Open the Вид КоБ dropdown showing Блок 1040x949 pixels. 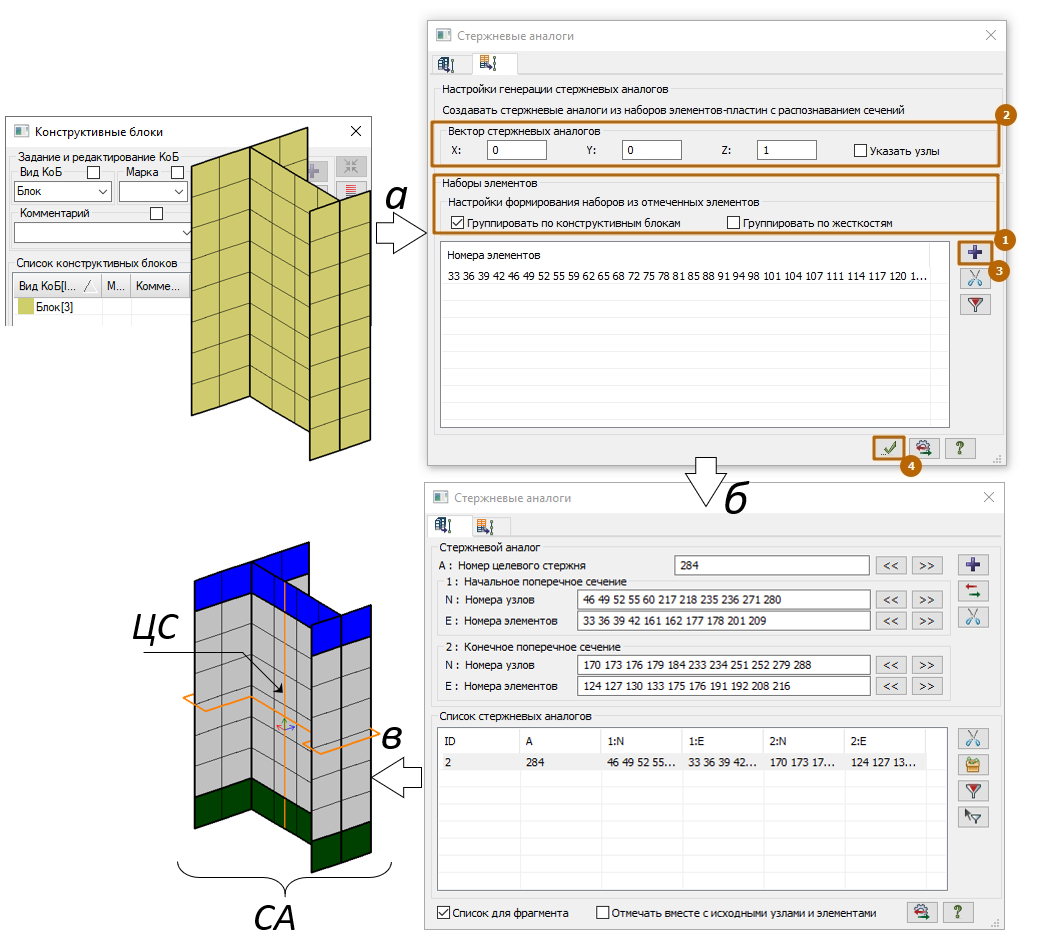(63, 191)
